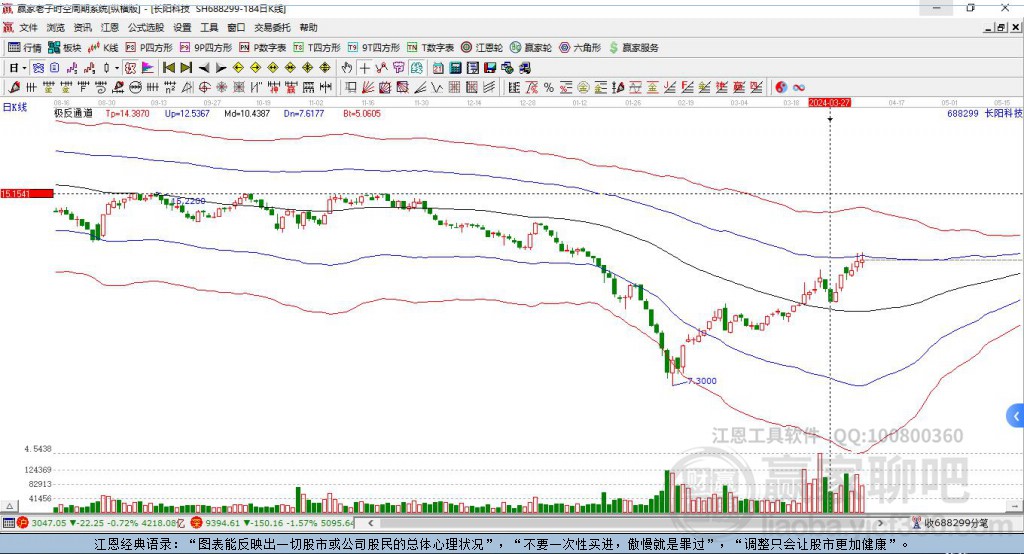
Task: Open the P数字表 number table
Action: point(263,48)
